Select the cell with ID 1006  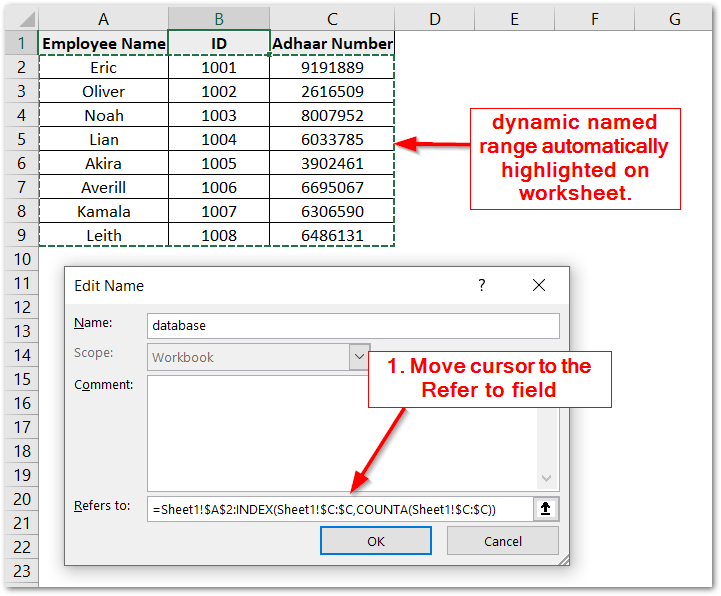tap(219, 187)
